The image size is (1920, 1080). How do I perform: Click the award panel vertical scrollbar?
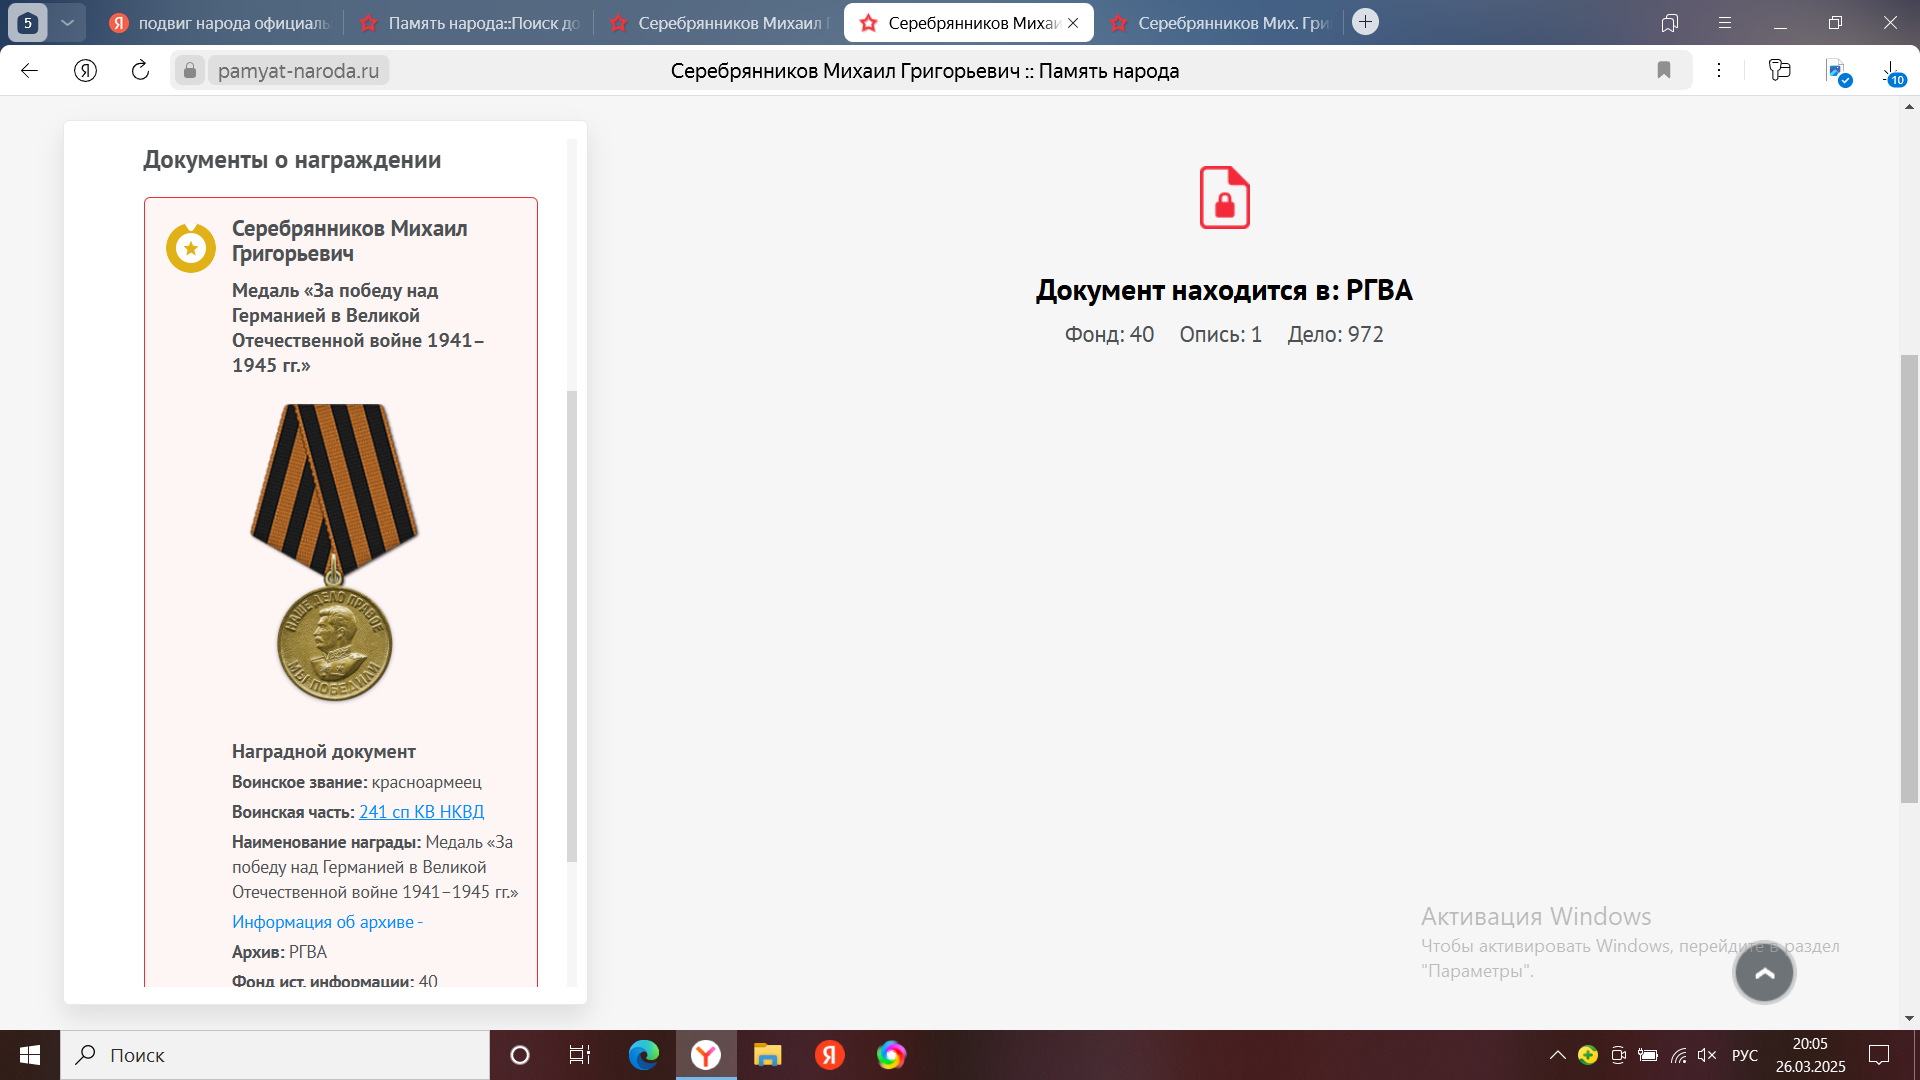[x=572, y=625]
